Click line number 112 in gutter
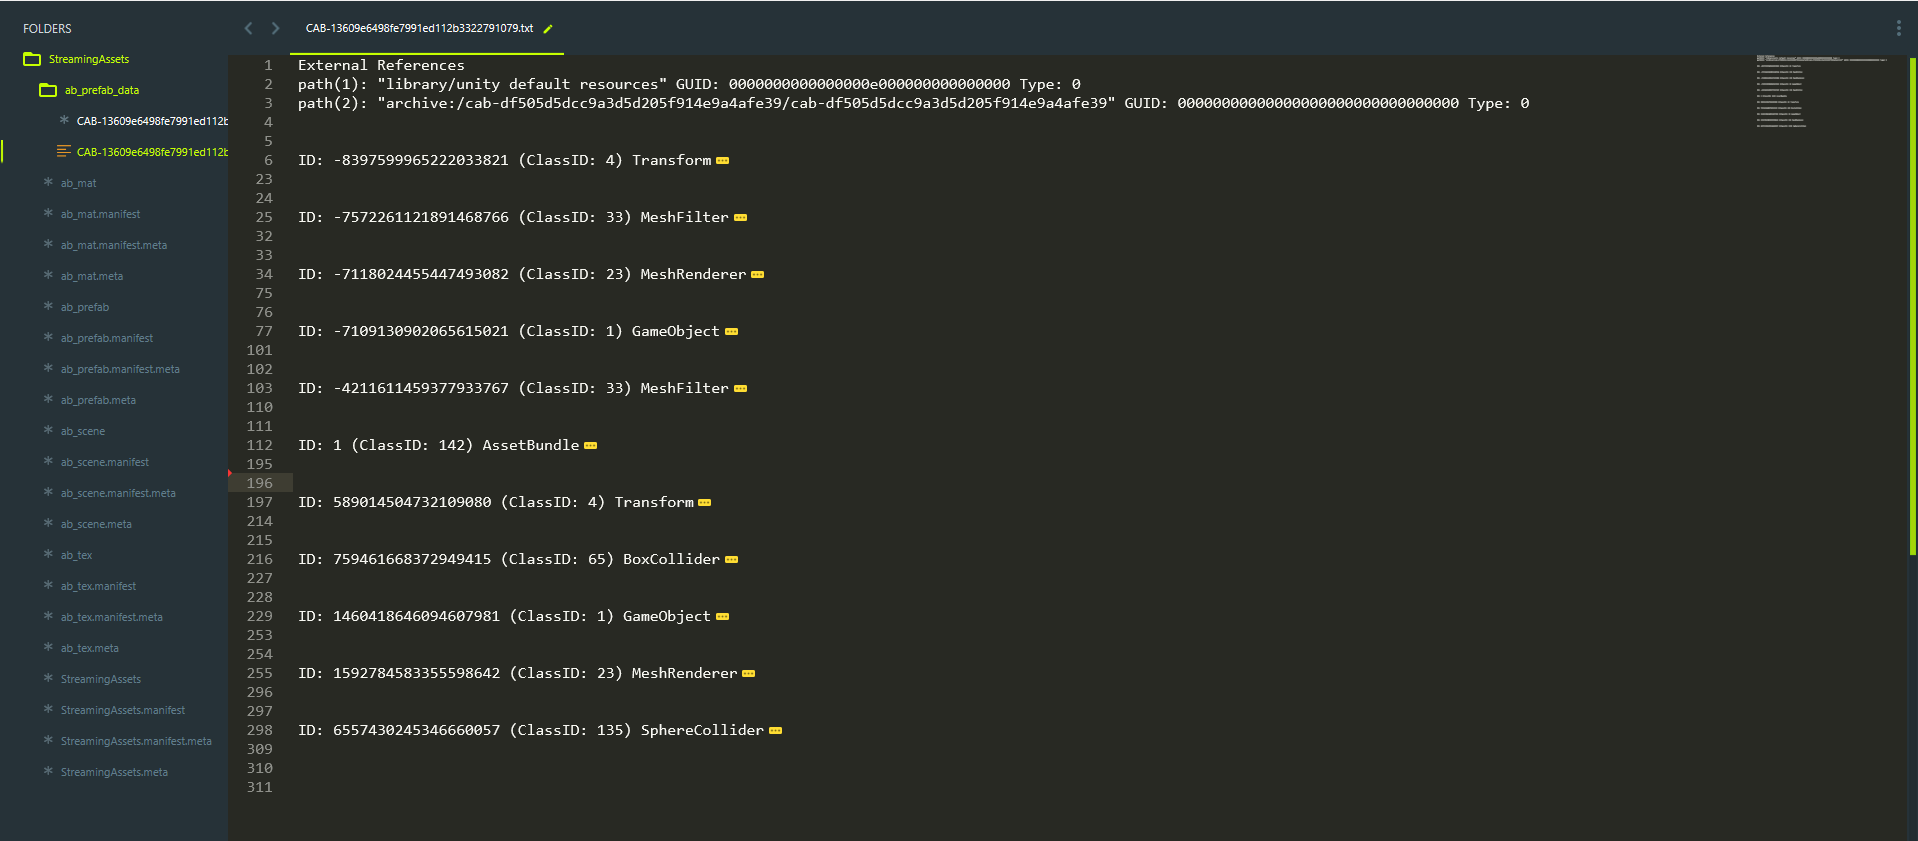Screen dimensions: 1918x841 pyautogui.click(x=260, y=445)
